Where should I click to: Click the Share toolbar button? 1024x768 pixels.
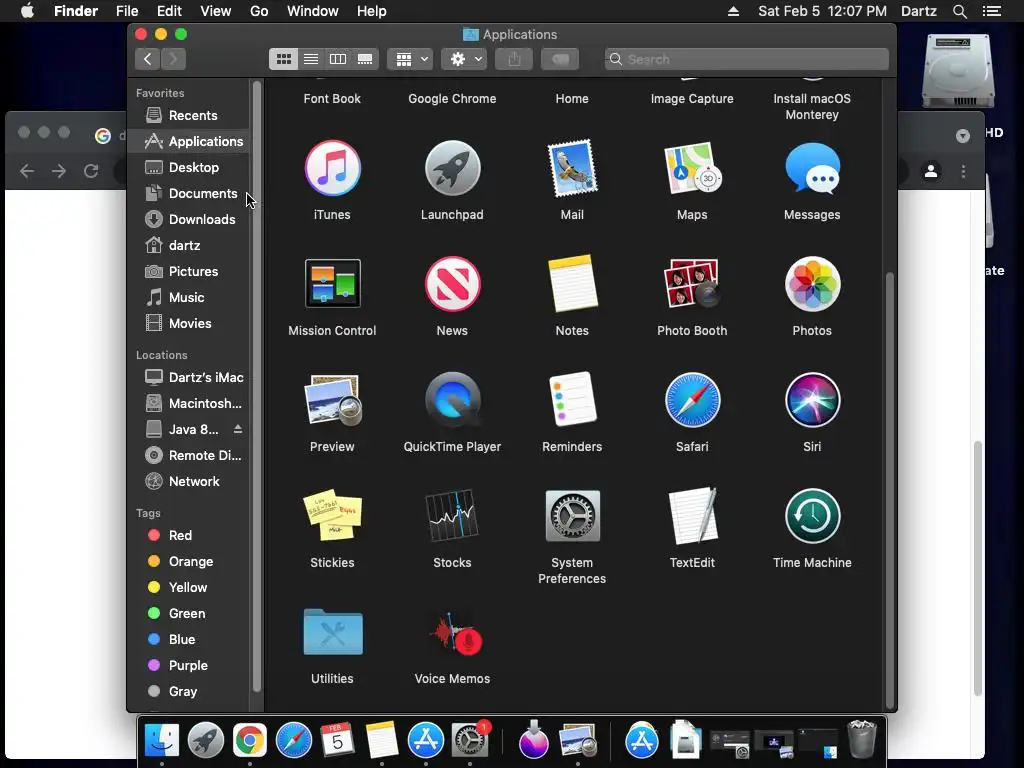pos(515,59)
